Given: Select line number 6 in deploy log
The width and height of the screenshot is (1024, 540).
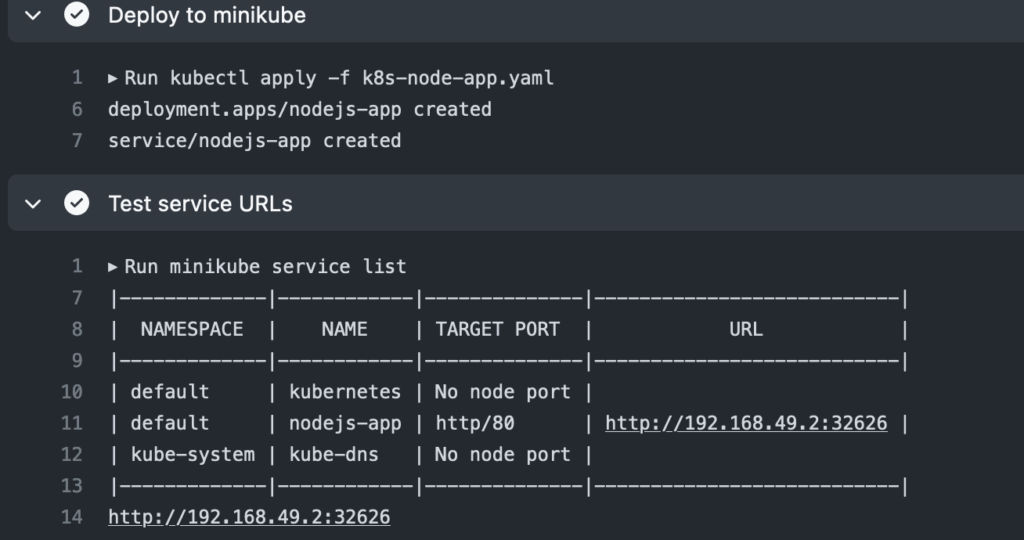Looking at the screenshot, I should (77, 110).
